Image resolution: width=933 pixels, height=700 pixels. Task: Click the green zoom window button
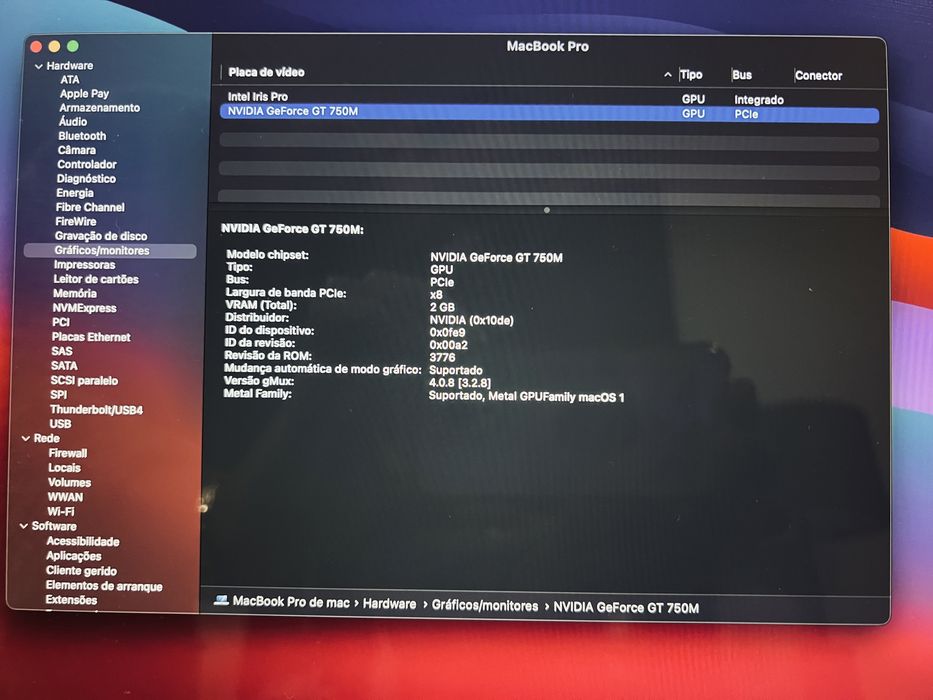click(x=73, y=46)
